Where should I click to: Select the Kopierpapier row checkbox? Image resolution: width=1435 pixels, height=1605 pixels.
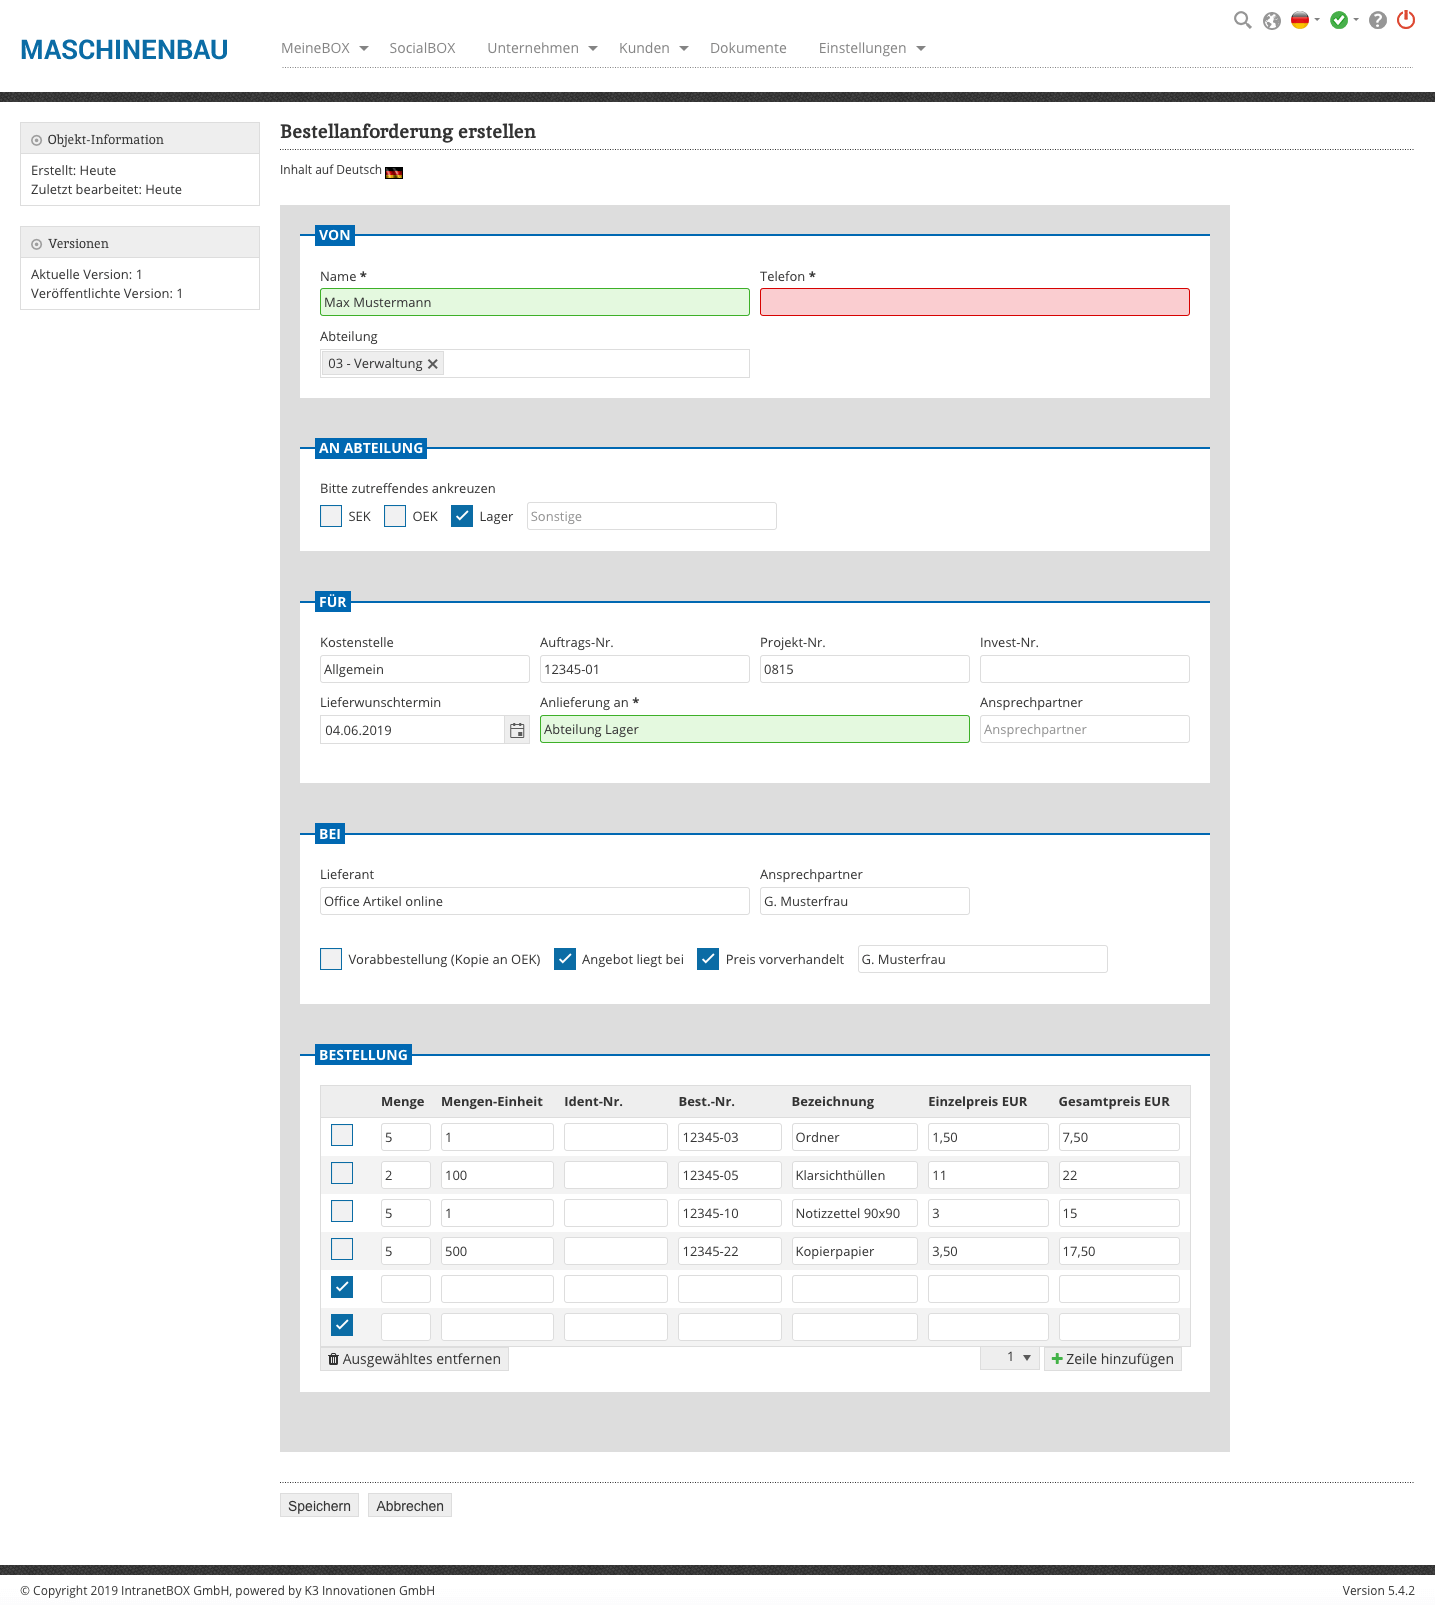coord(342,1249)
